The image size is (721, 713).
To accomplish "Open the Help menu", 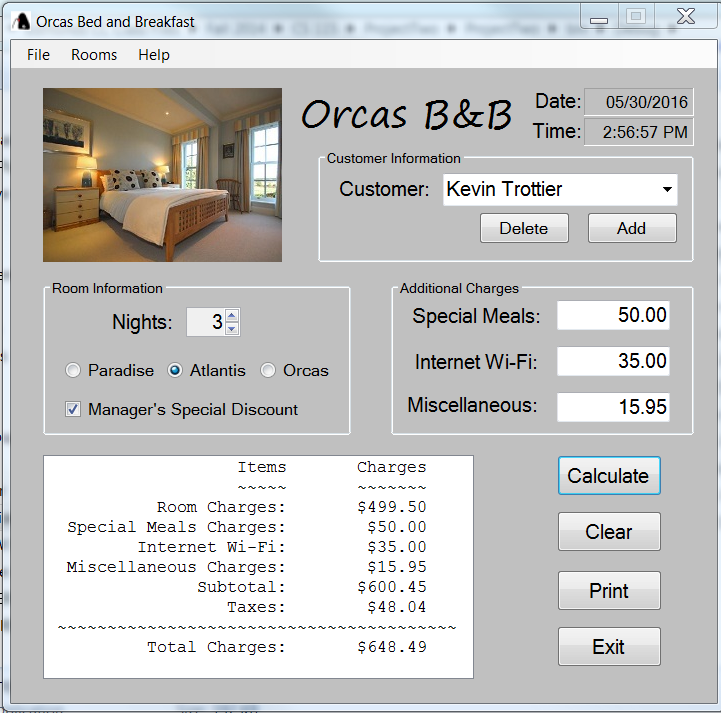I will click(x=154, y=55).
